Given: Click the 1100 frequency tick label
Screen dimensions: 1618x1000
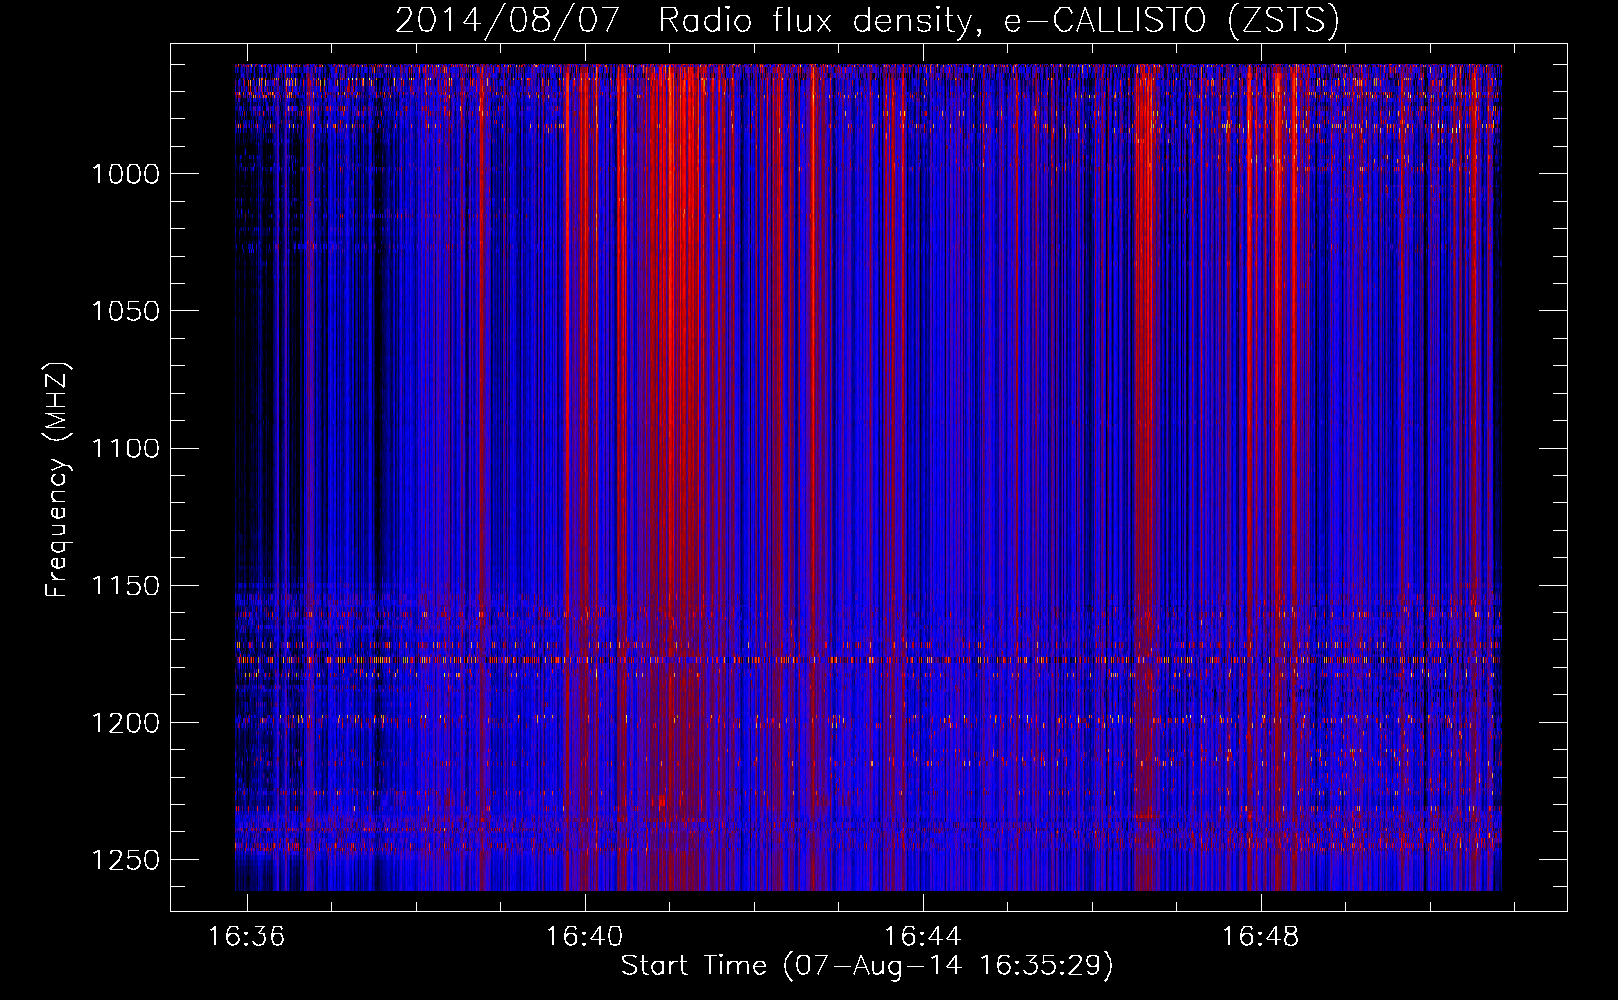Looking at the screenshot, I should coord(125,448).
